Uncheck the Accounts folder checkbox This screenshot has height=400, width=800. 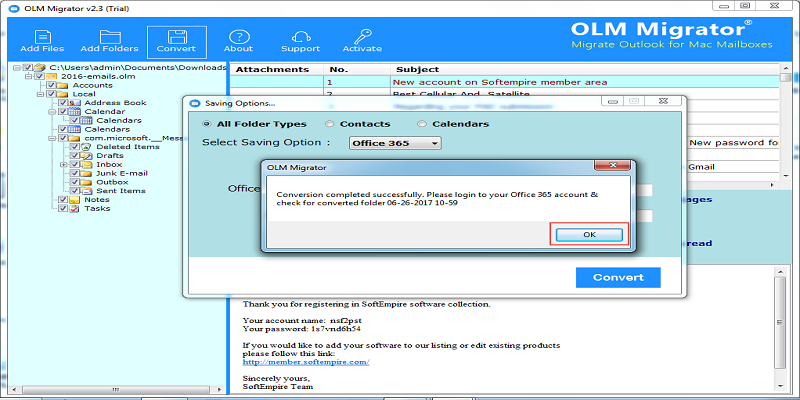(x=51, y=85)
